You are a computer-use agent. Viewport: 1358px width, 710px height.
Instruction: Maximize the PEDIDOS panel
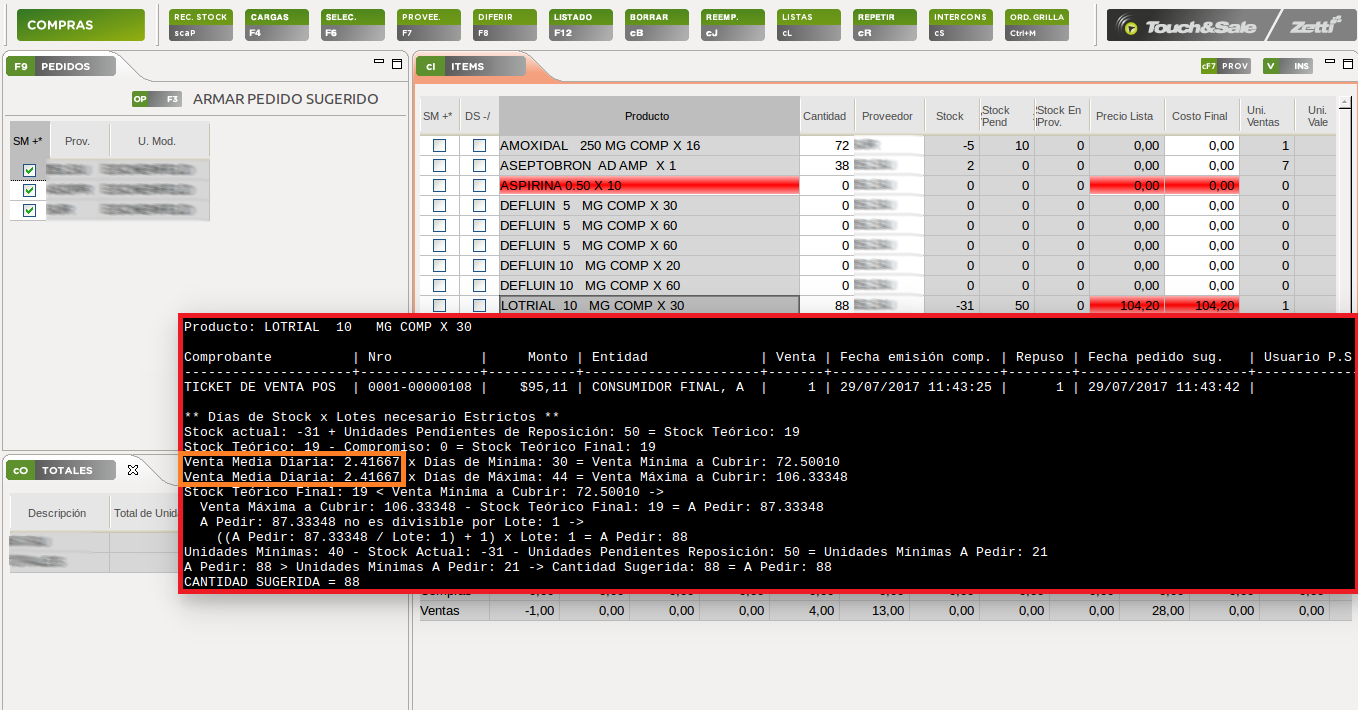(x=396, y=62)
